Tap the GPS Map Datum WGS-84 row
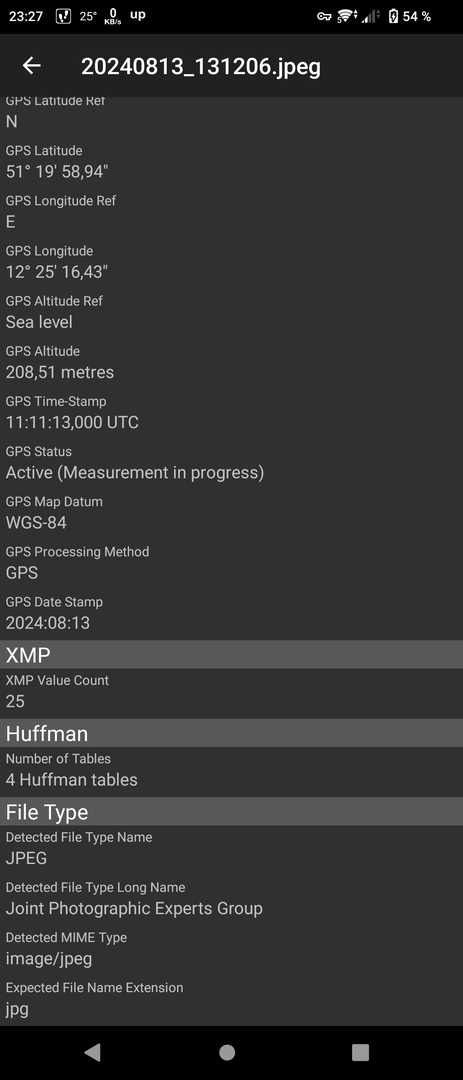 click(x=232, y=514)
